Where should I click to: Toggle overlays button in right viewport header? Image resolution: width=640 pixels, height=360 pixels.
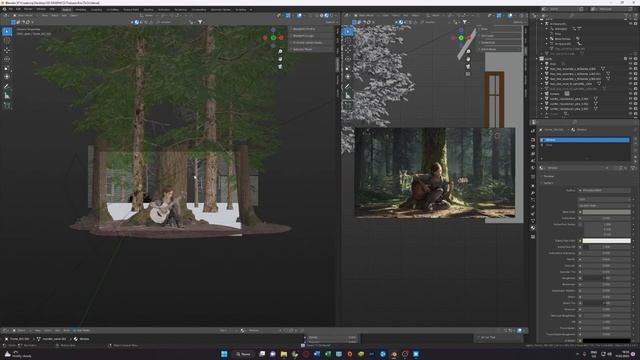[510, 16]
